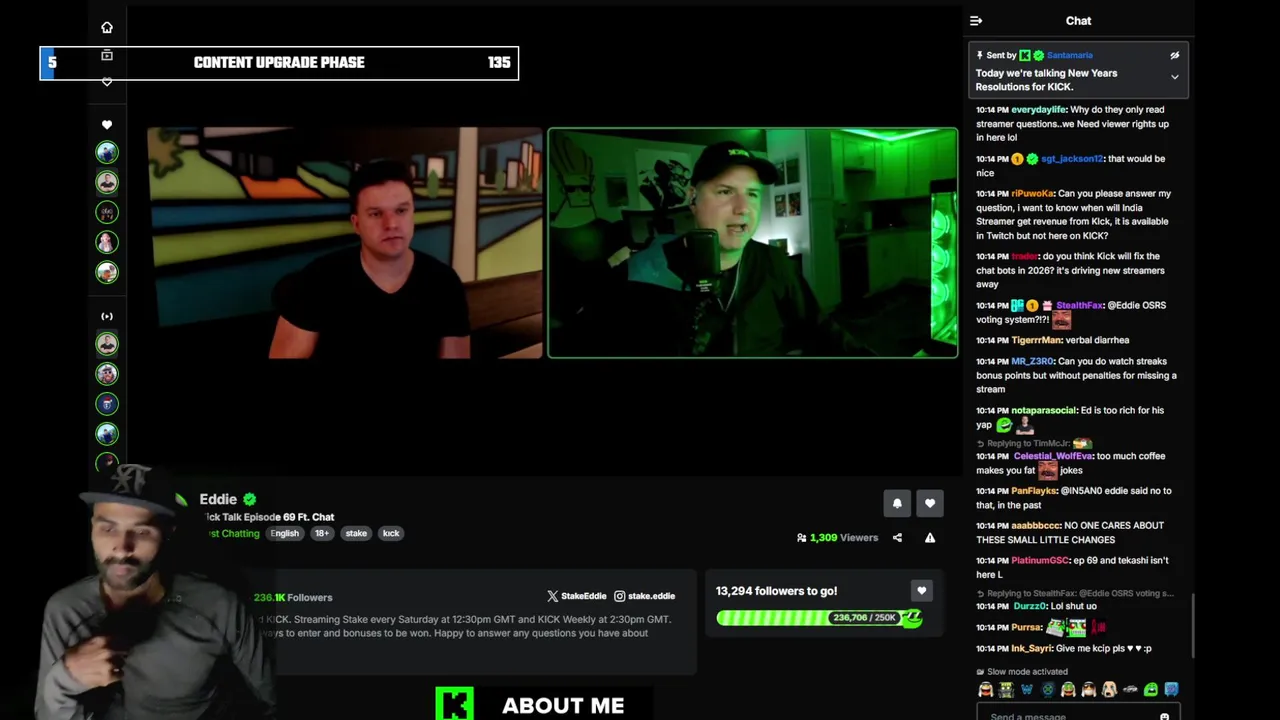Image resolution: width=1280 pixels, height=720 pixels.
Task: Hide the pinned message with the eye-slash icon
Action: click(x=1175, y=55)
